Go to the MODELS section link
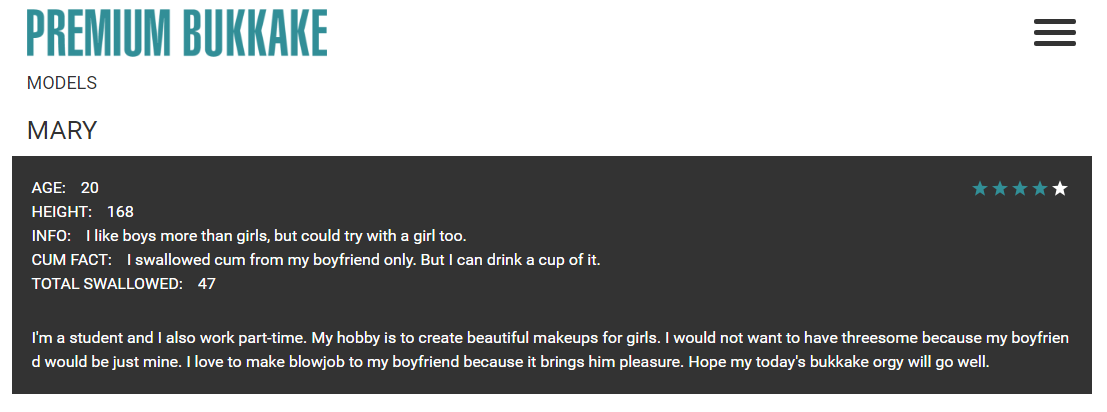Image resolution: width=1107 pixels, height=412 pixels. click(x=62, y=83)
